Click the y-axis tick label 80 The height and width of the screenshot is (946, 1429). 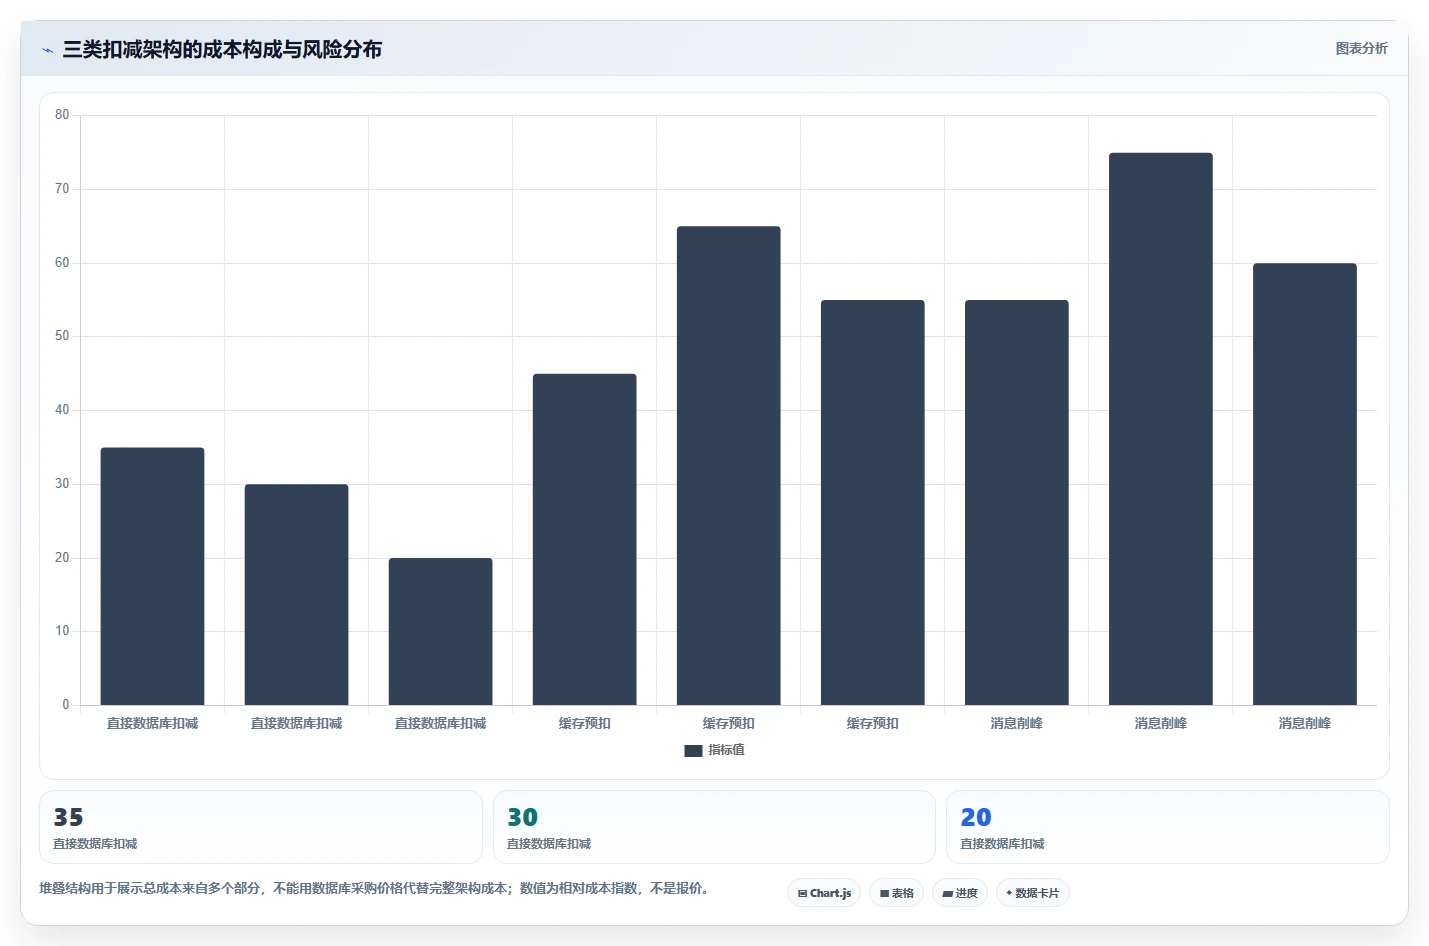click(62, 115)
